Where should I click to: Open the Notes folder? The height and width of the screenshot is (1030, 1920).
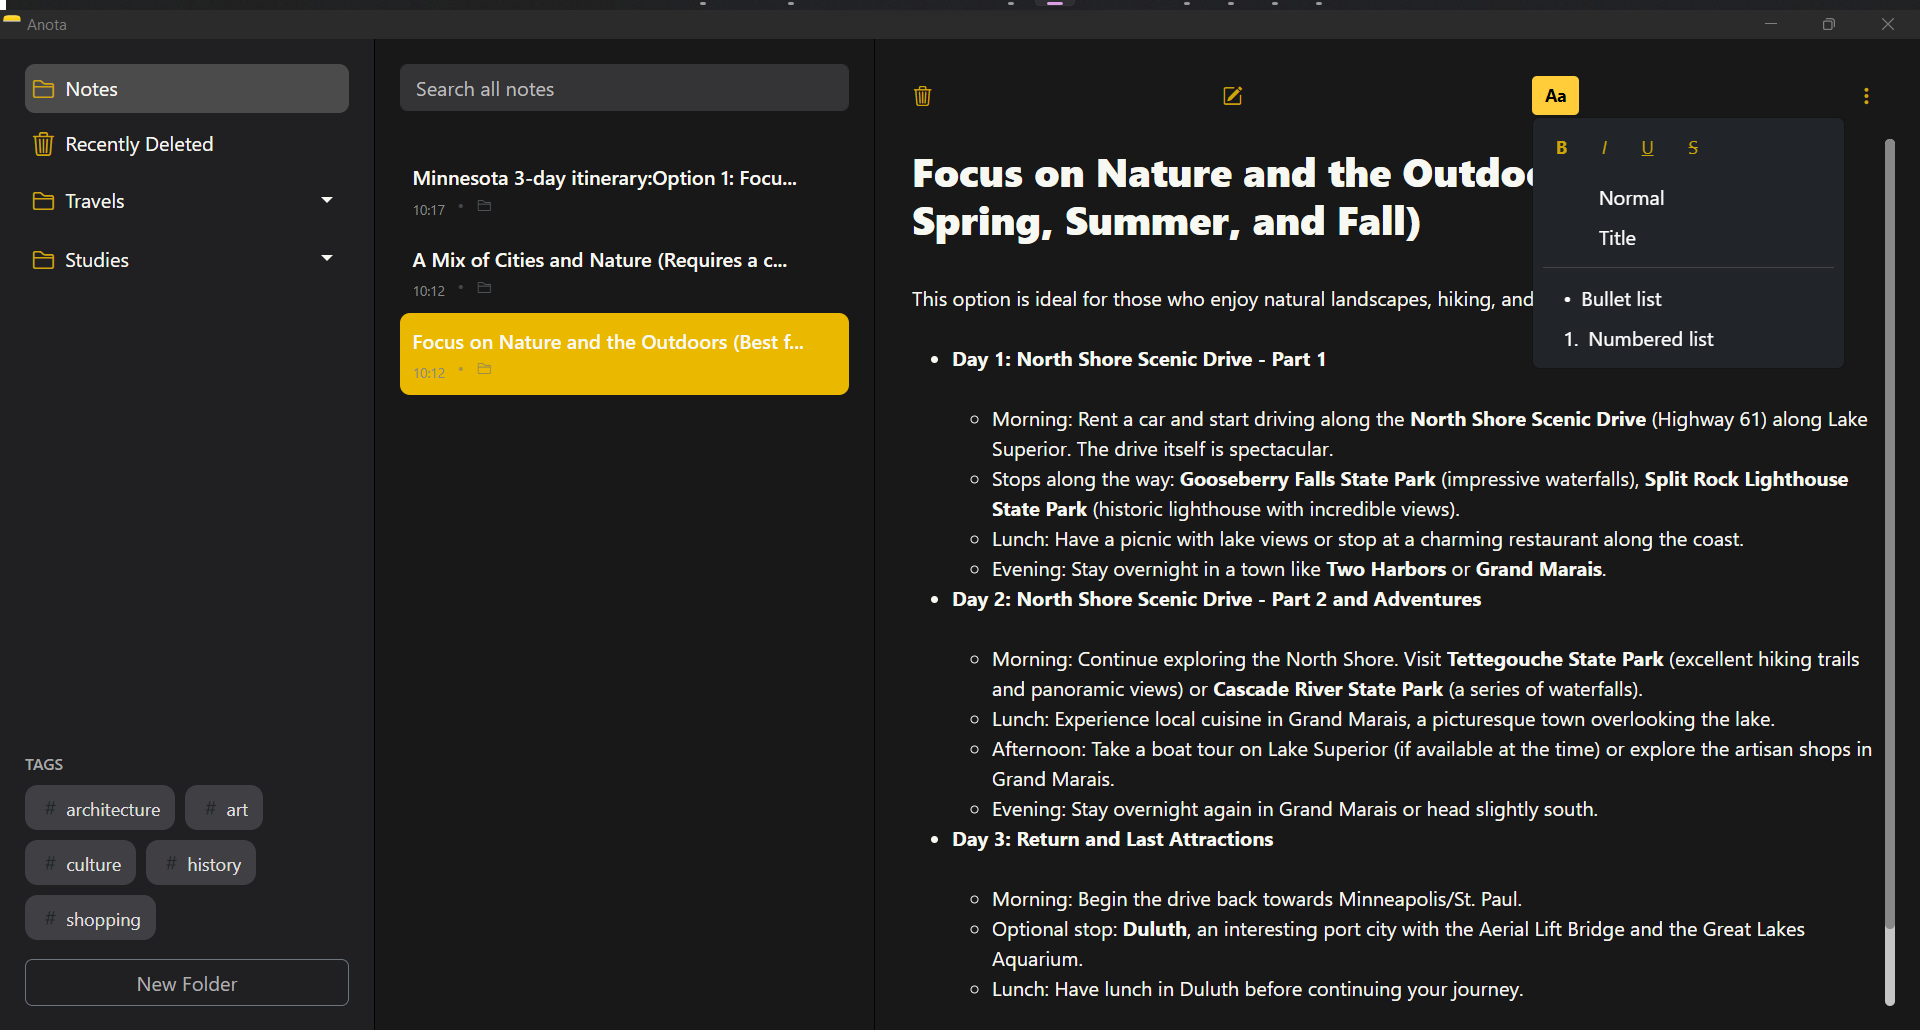[187, 89]
